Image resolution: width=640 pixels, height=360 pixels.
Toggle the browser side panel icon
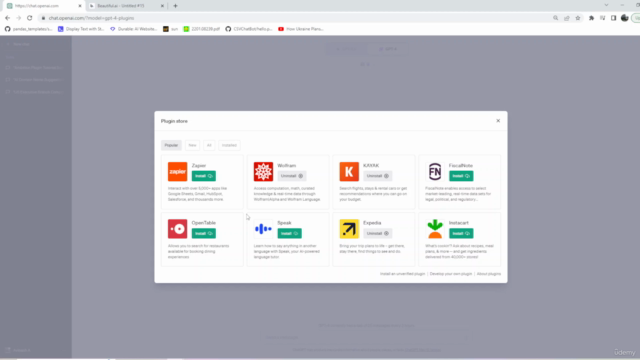coord(613,18)
